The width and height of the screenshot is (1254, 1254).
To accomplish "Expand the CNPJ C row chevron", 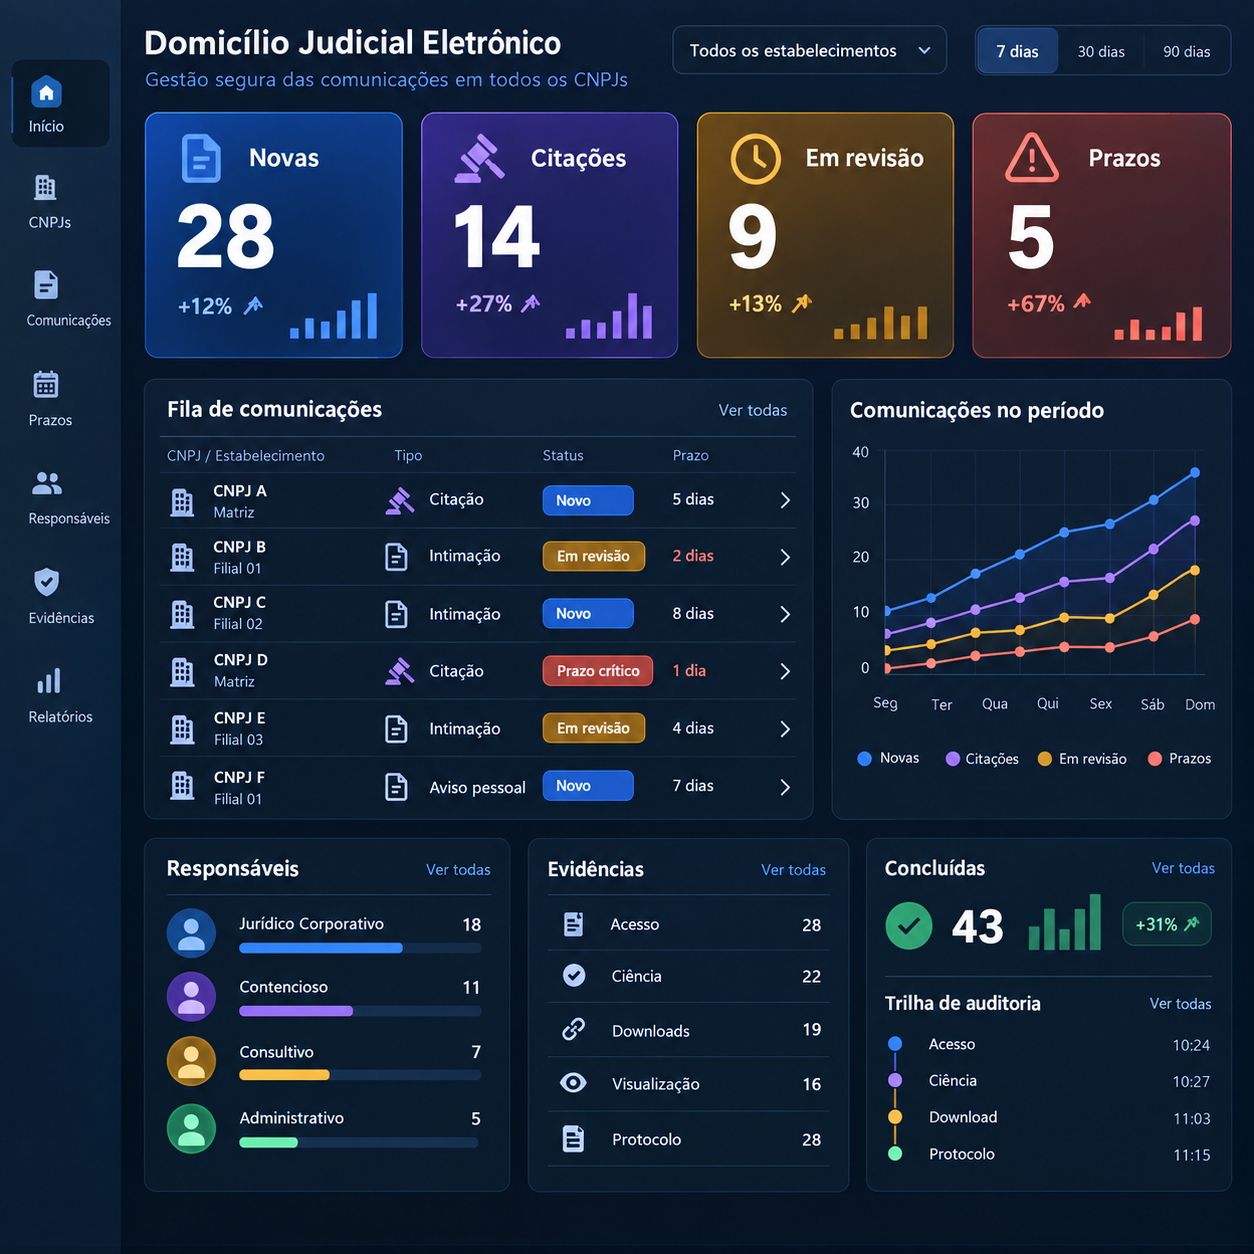I will (785, 614).
